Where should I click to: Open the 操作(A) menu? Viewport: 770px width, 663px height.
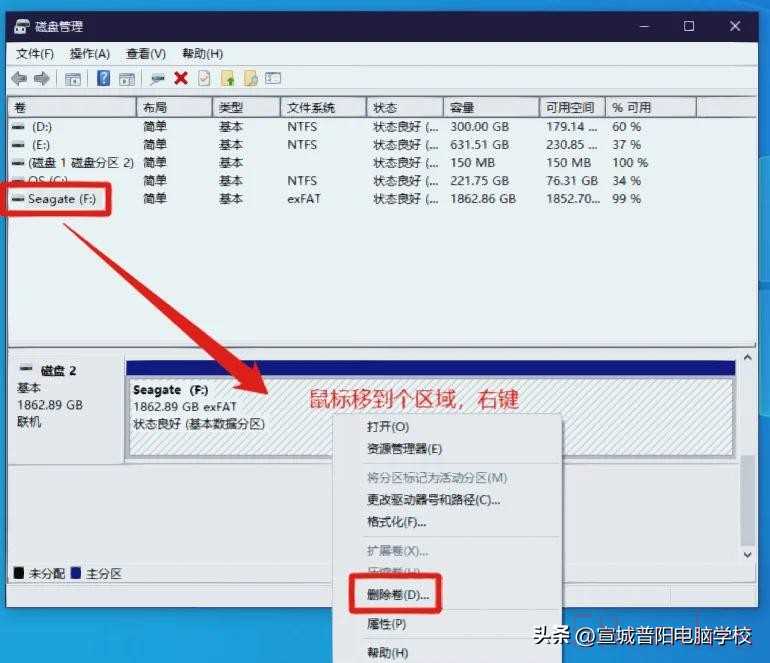(90, 54)
